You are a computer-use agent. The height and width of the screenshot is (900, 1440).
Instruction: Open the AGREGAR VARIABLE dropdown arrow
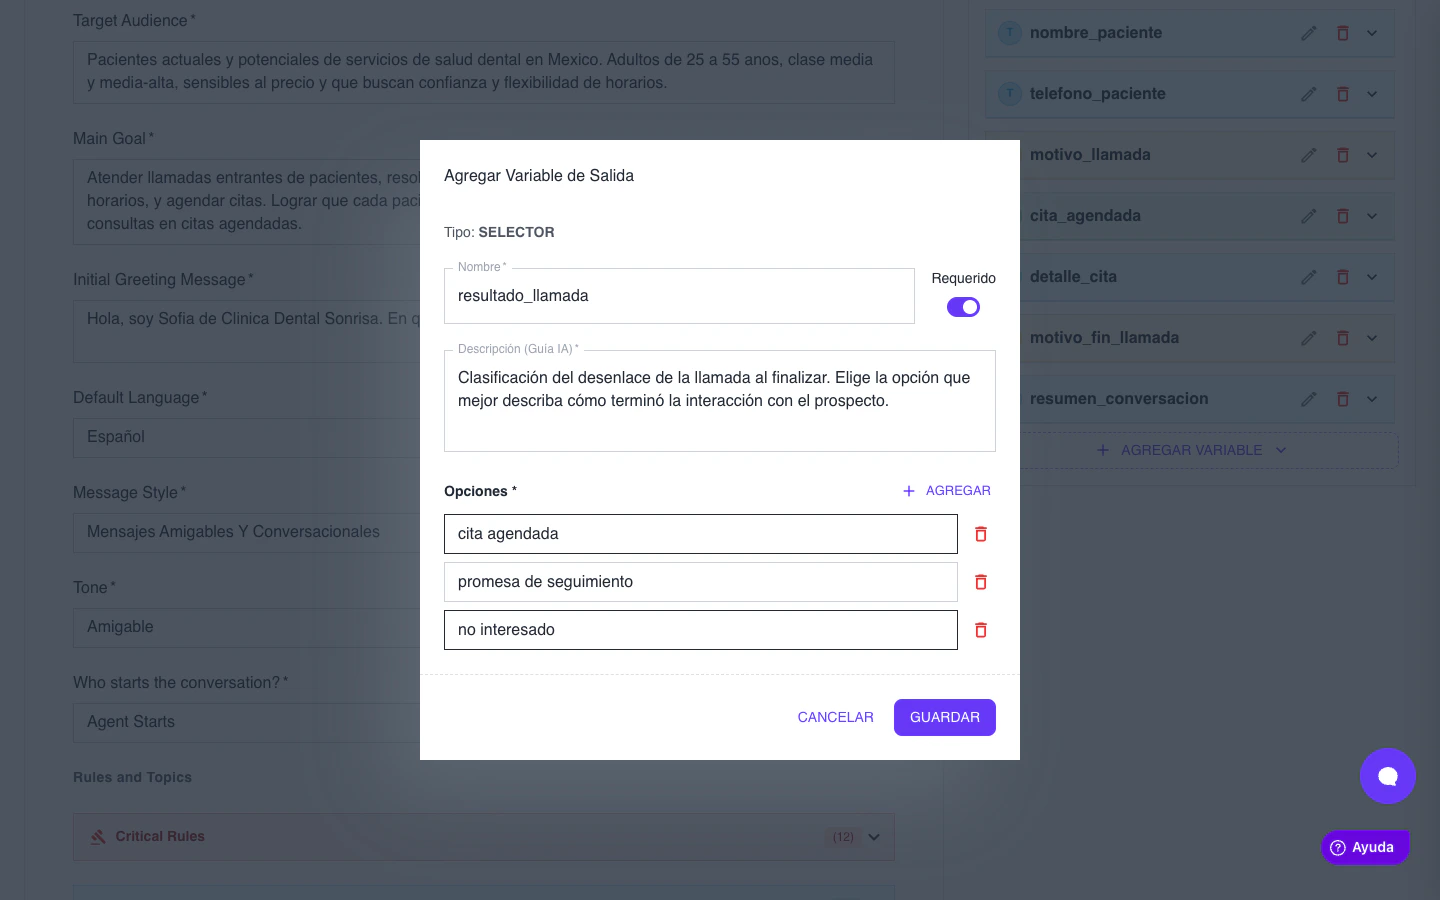[x=1281, y=450]
